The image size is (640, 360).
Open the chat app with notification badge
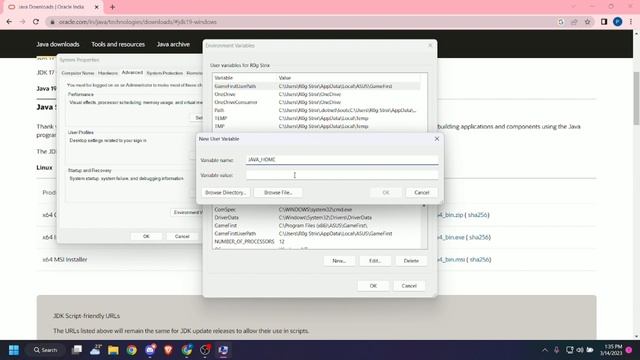[x=150, y=350]
